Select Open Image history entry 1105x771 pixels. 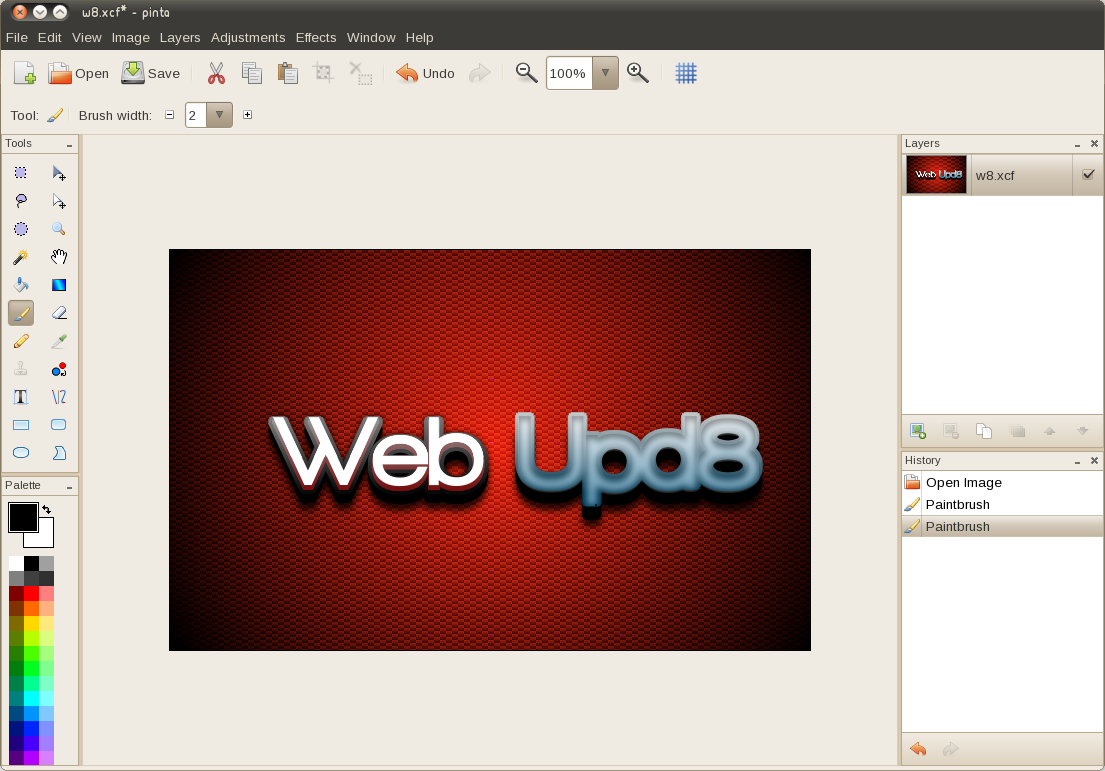(1002, 482)
